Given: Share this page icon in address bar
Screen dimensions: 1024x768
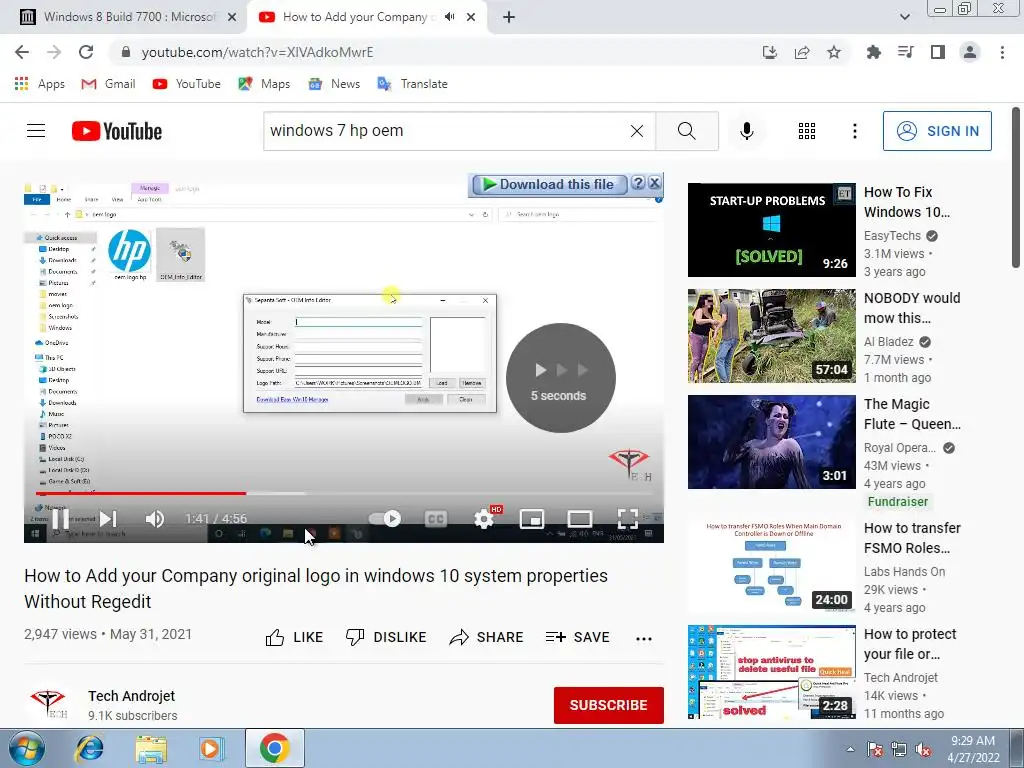Looking at the screenshot, I should click(802, 52).
